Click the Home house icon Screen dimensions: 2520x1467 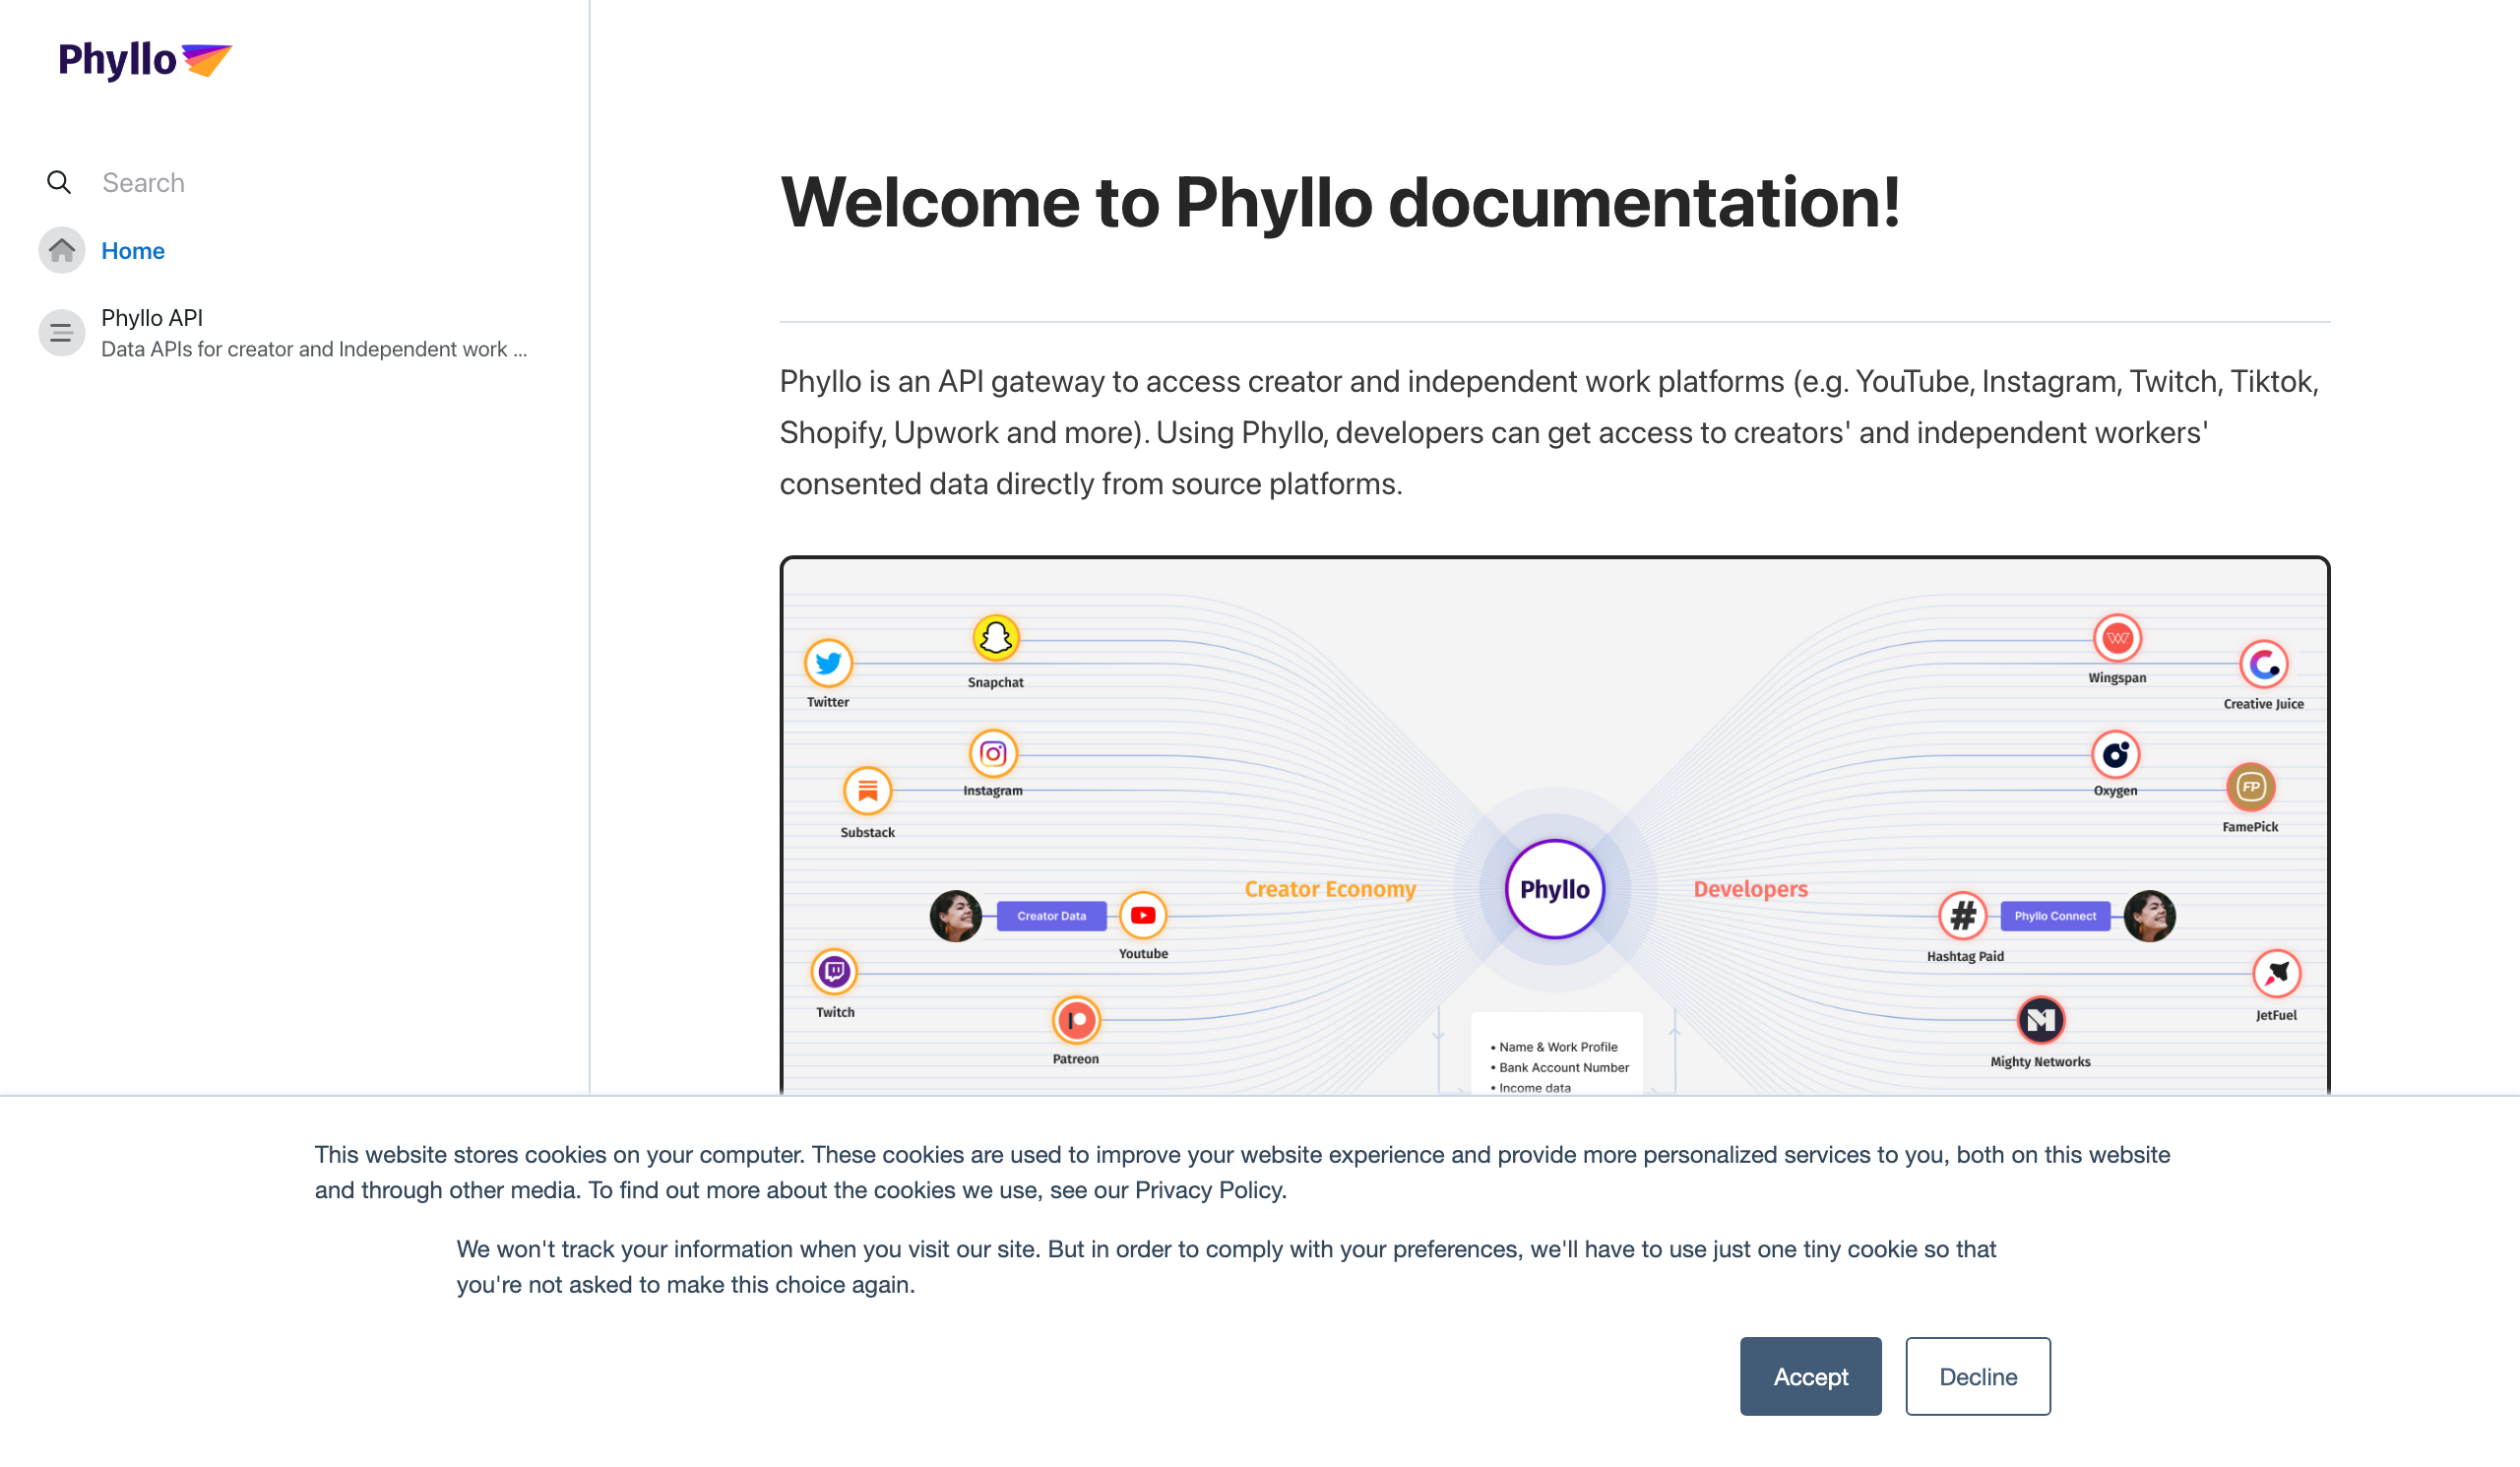tap(62, 251)
